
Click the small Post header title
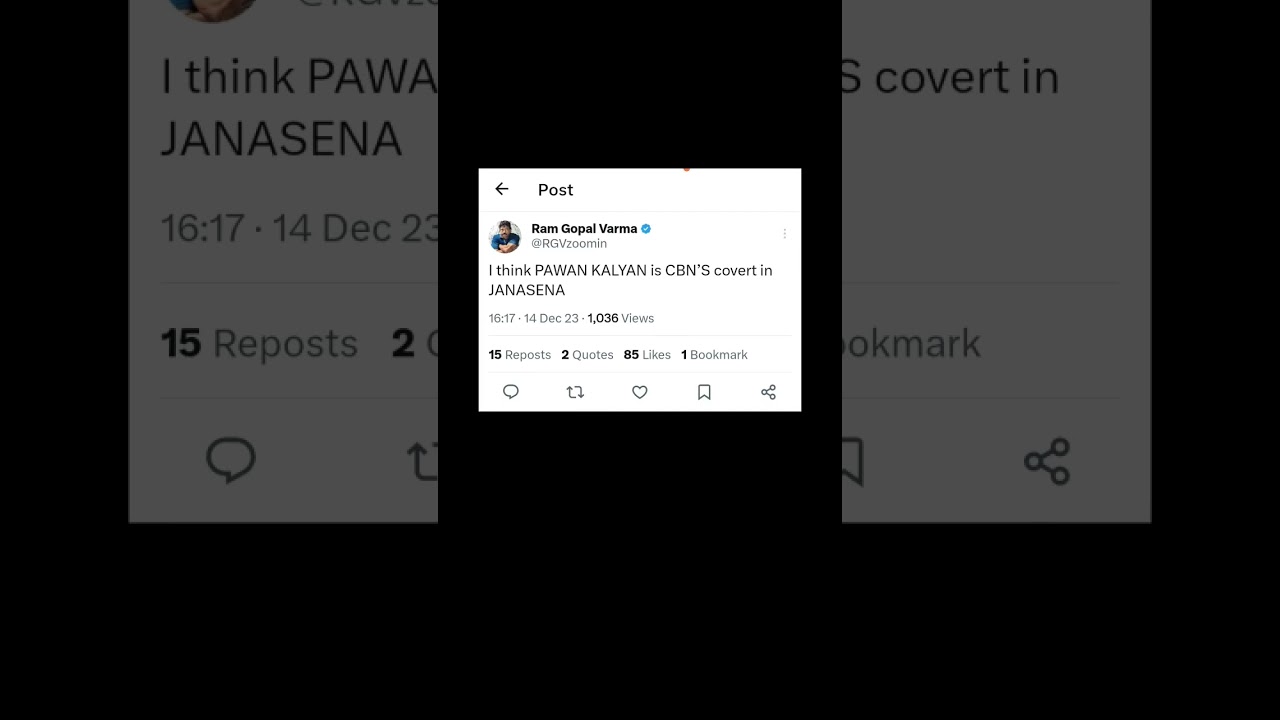pyautogui.click(x=555, y=190)
